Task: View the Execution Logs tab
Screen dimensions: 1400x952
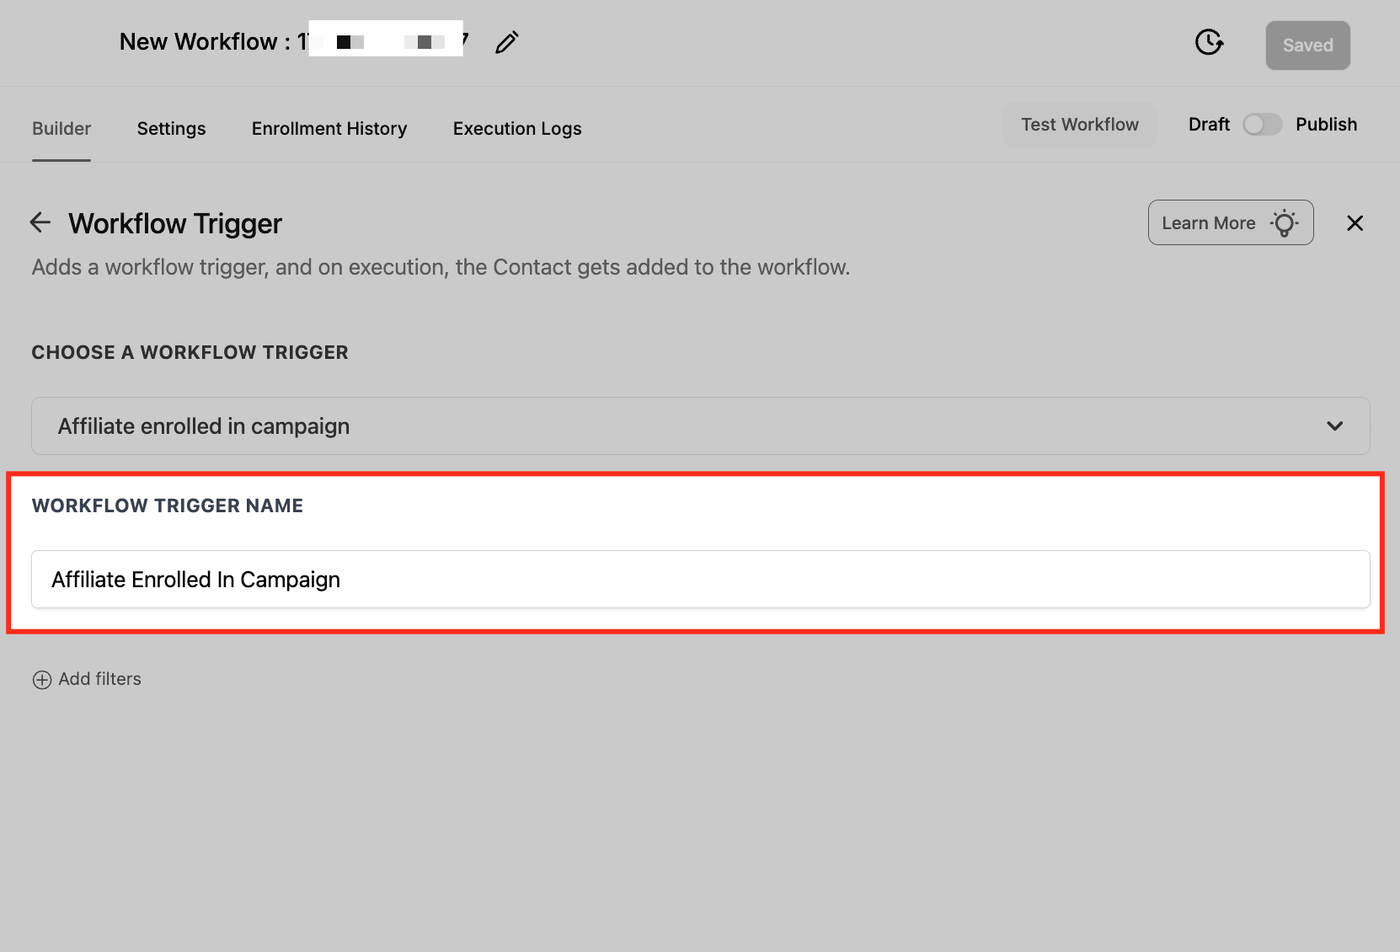Action: 517,128
